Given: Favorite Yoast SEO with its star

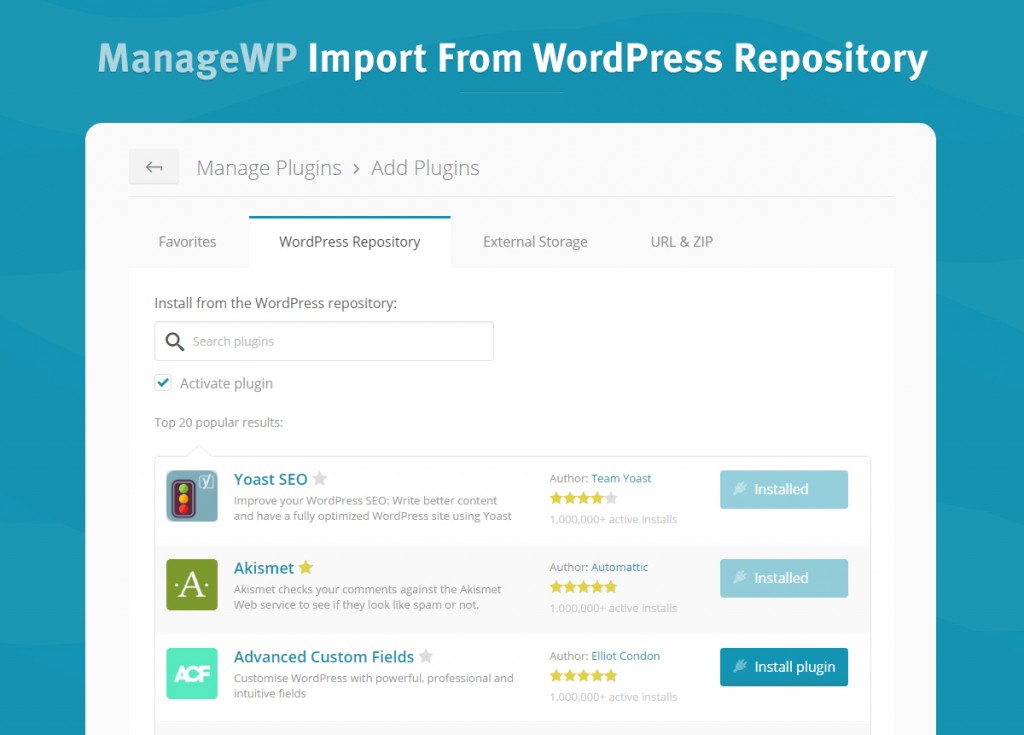Looking at the screenshot, I should point(320,479).
